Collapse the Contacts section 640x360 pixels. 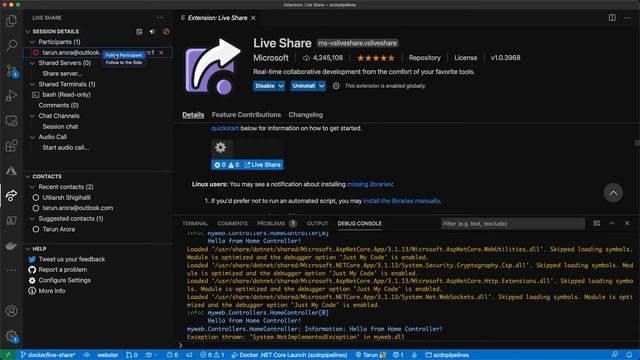pyautogui.click(x=28, y=176)
